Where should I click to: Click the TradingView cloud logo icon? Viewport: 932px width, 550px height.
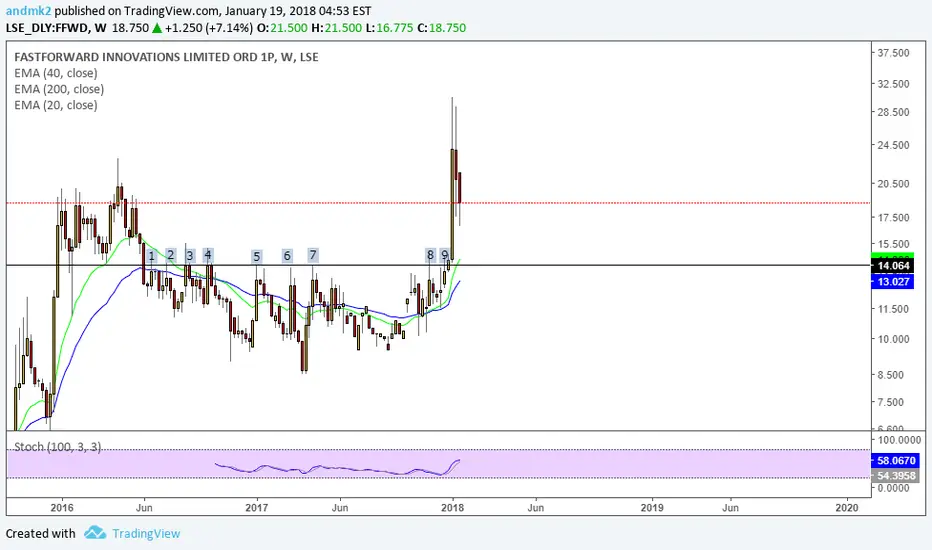95,533
